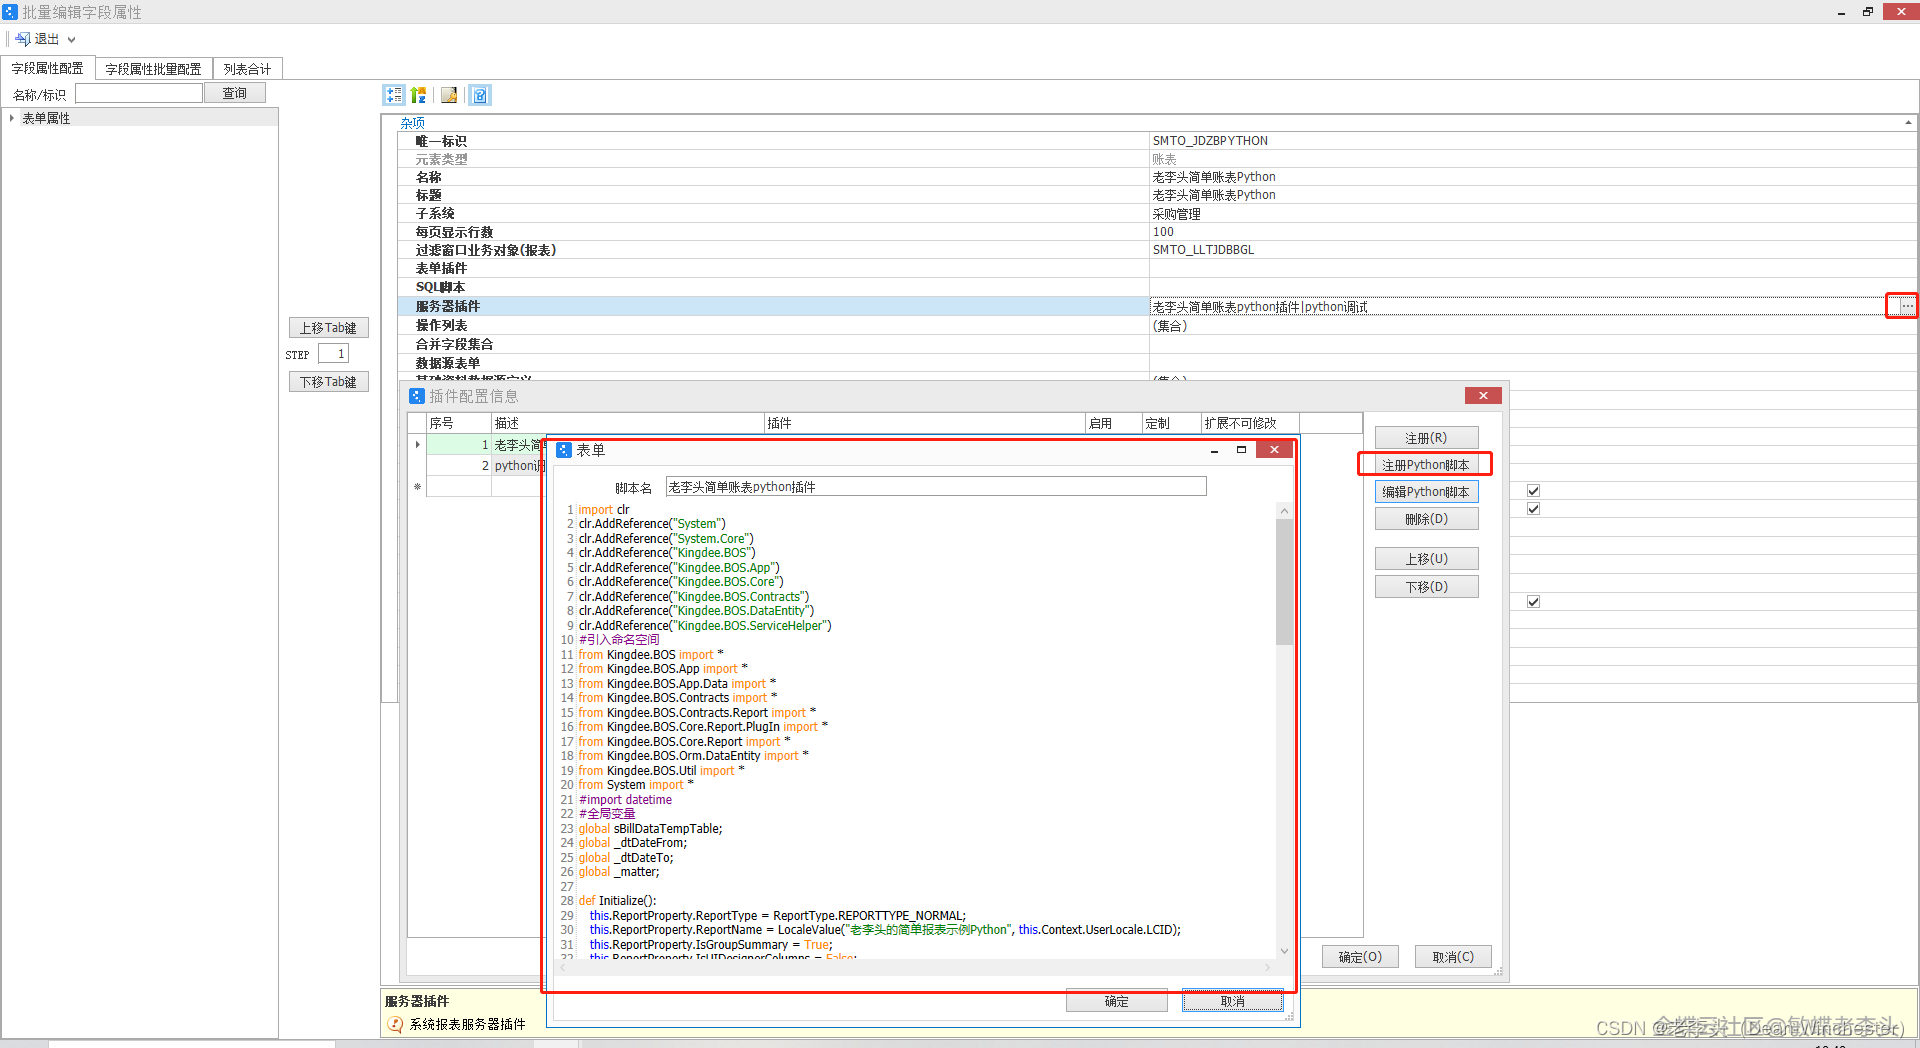Minimize the 表单 script window
Screen dimensions: 1920x1048
1214,450
